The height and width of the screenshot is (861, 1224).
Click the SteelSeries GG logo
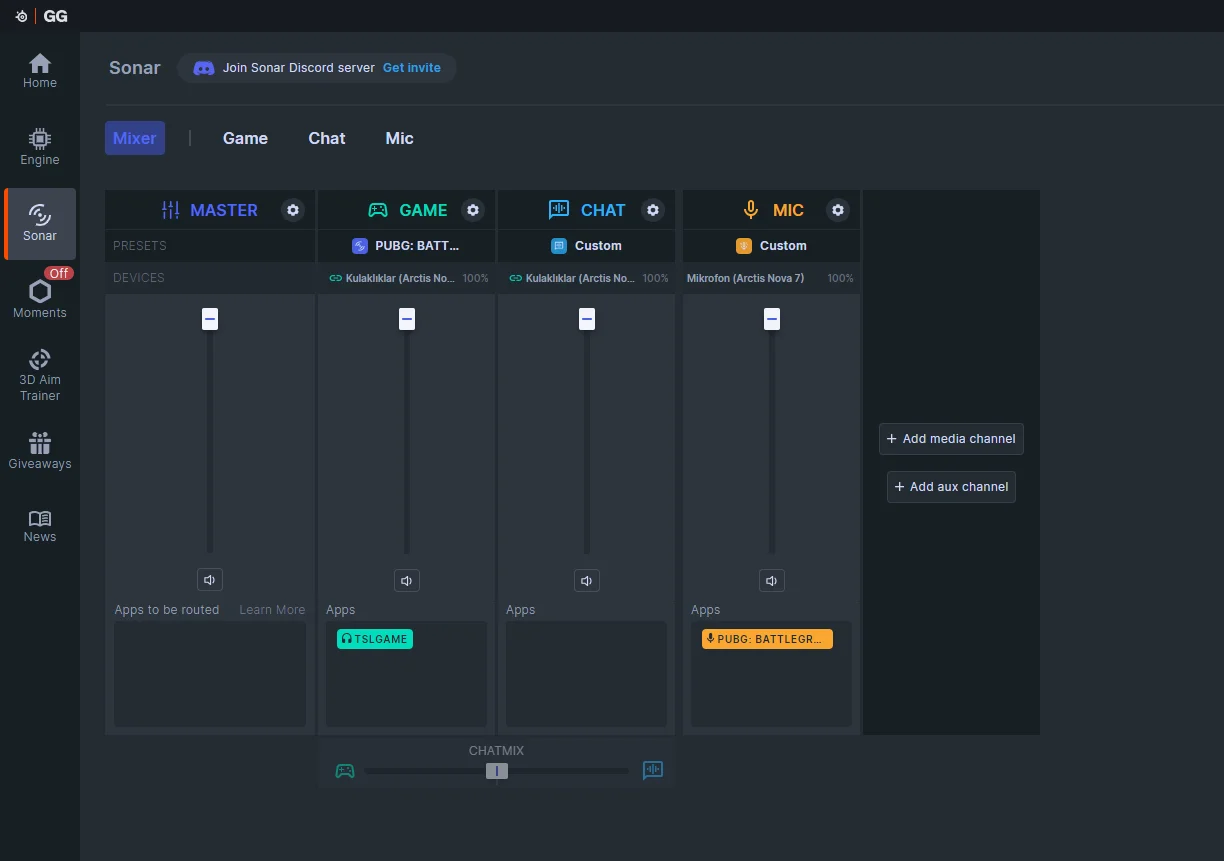(x=41, y=16)
